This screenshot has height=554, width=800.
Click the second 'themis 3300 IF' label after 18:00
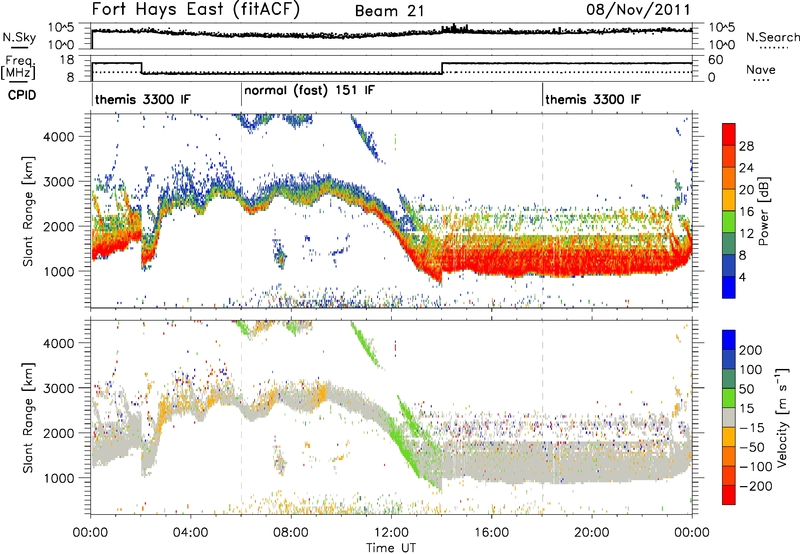pyautogui.click(x=593, y=99)
